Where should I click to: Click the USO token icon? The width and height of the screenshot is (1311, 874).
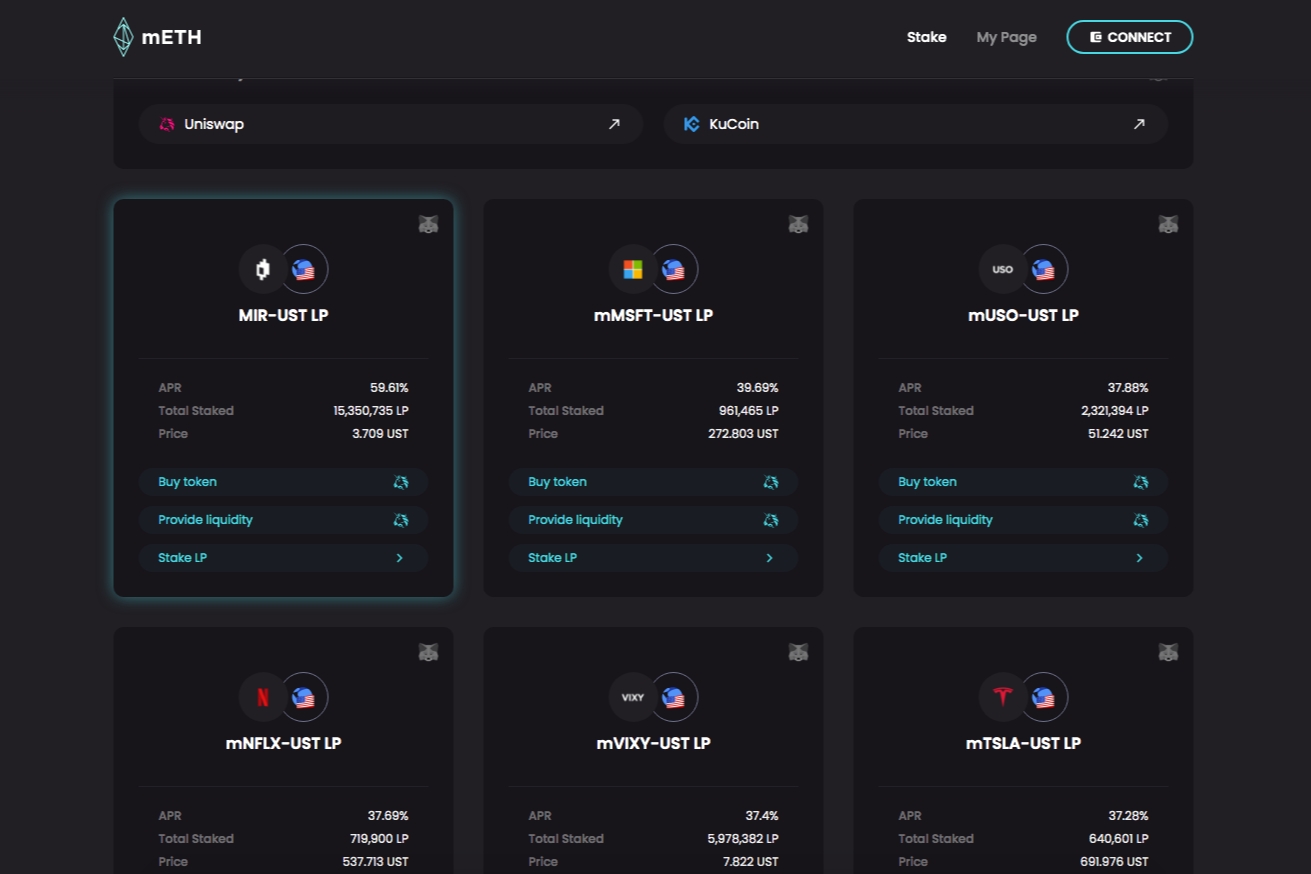tap(1003, 269)
